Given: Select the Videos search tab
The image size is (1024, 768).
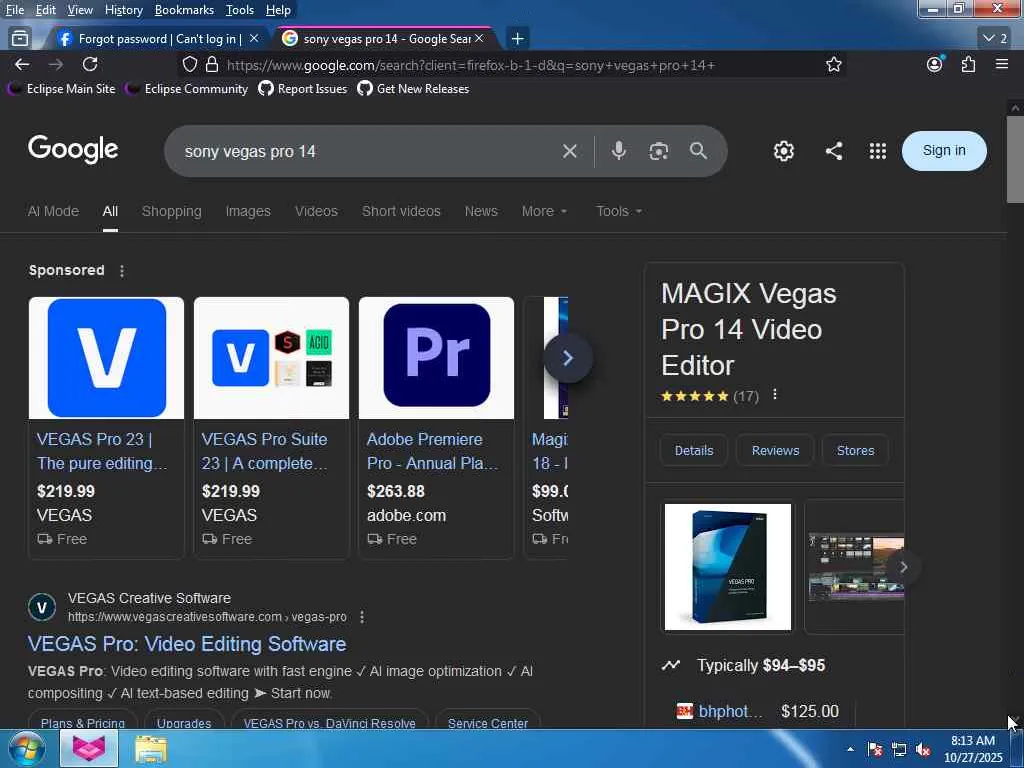Looking at the screenshot, I should (x=316, y=211).
